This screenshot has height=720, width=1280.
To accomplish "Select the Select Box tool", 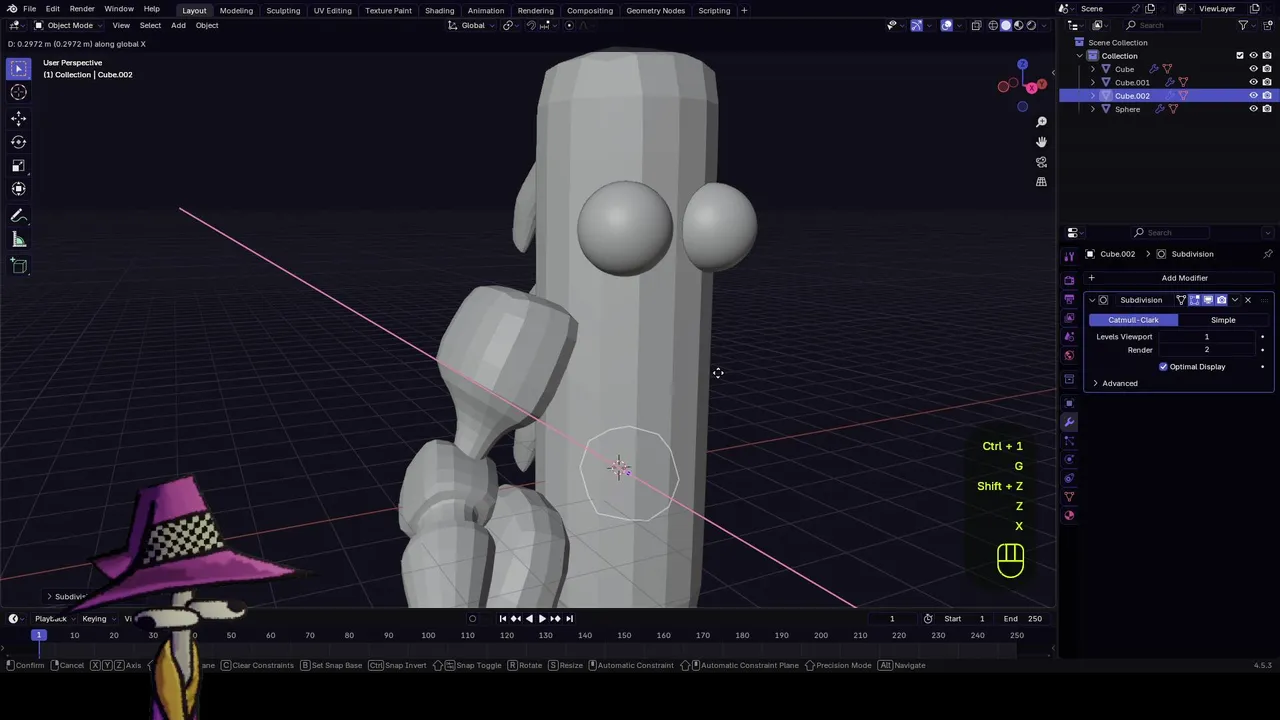I will 18,69.
